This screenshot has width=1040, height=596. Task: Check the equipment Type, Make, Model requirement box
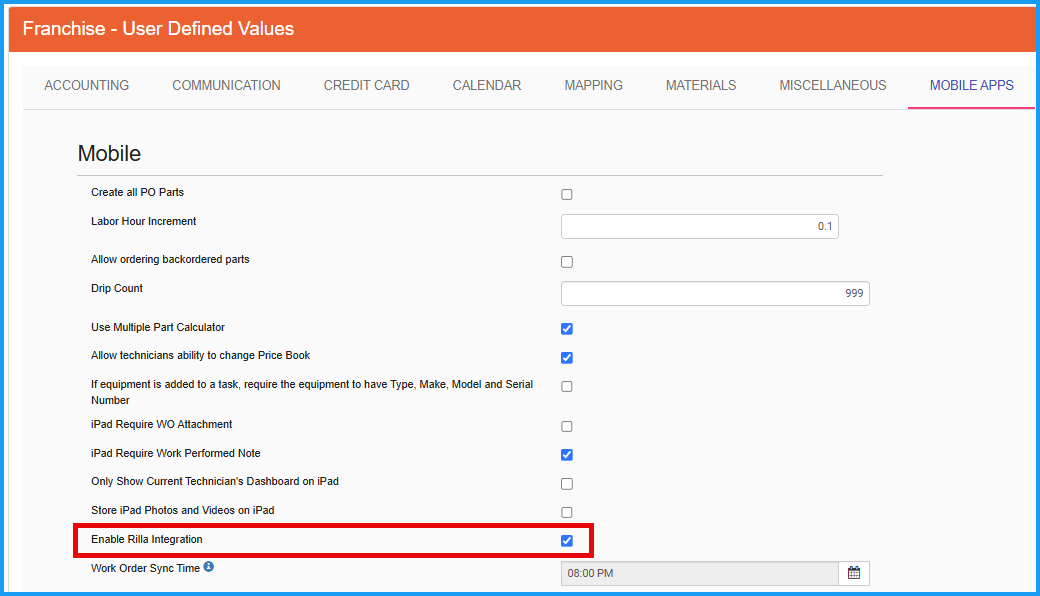pyautogui.click(x=566, y=387)
